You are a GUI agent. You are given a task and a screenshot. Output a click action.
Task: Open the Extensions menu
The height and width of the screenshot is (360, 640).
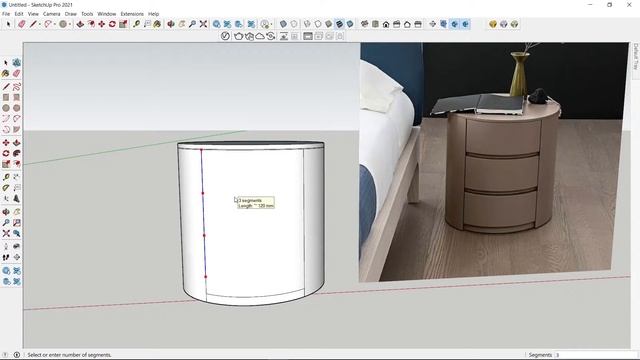pos(132,14)
